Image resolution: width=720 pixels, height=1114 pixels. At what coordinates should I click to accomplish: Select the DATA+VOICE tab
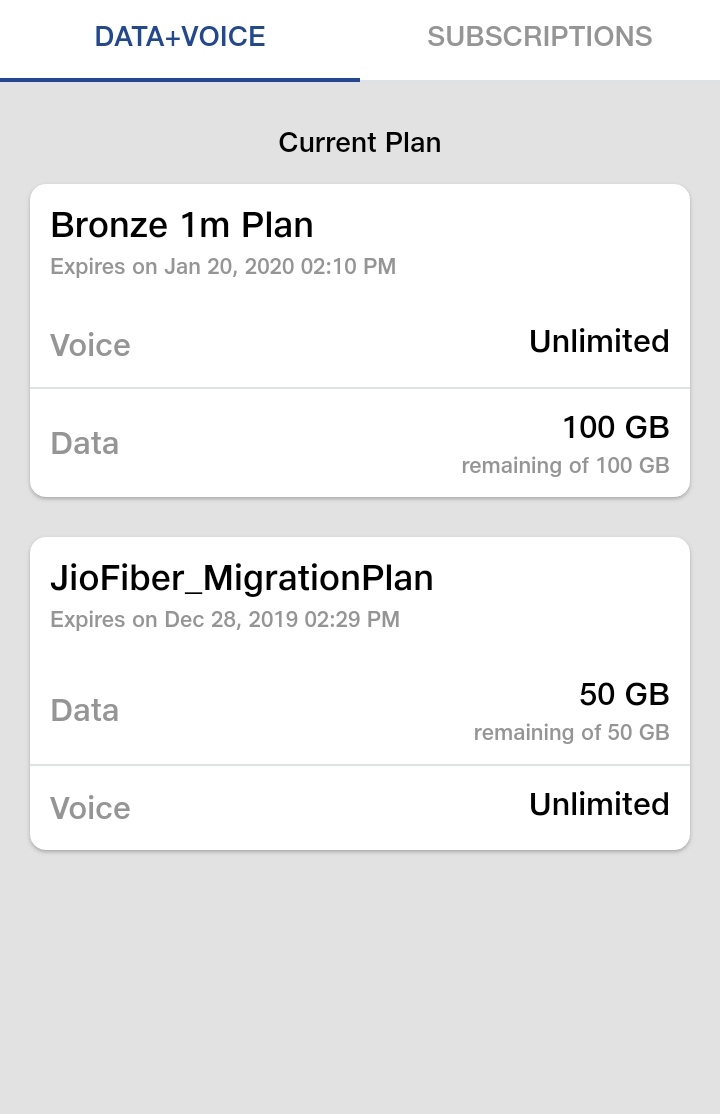tap(180, 37)
